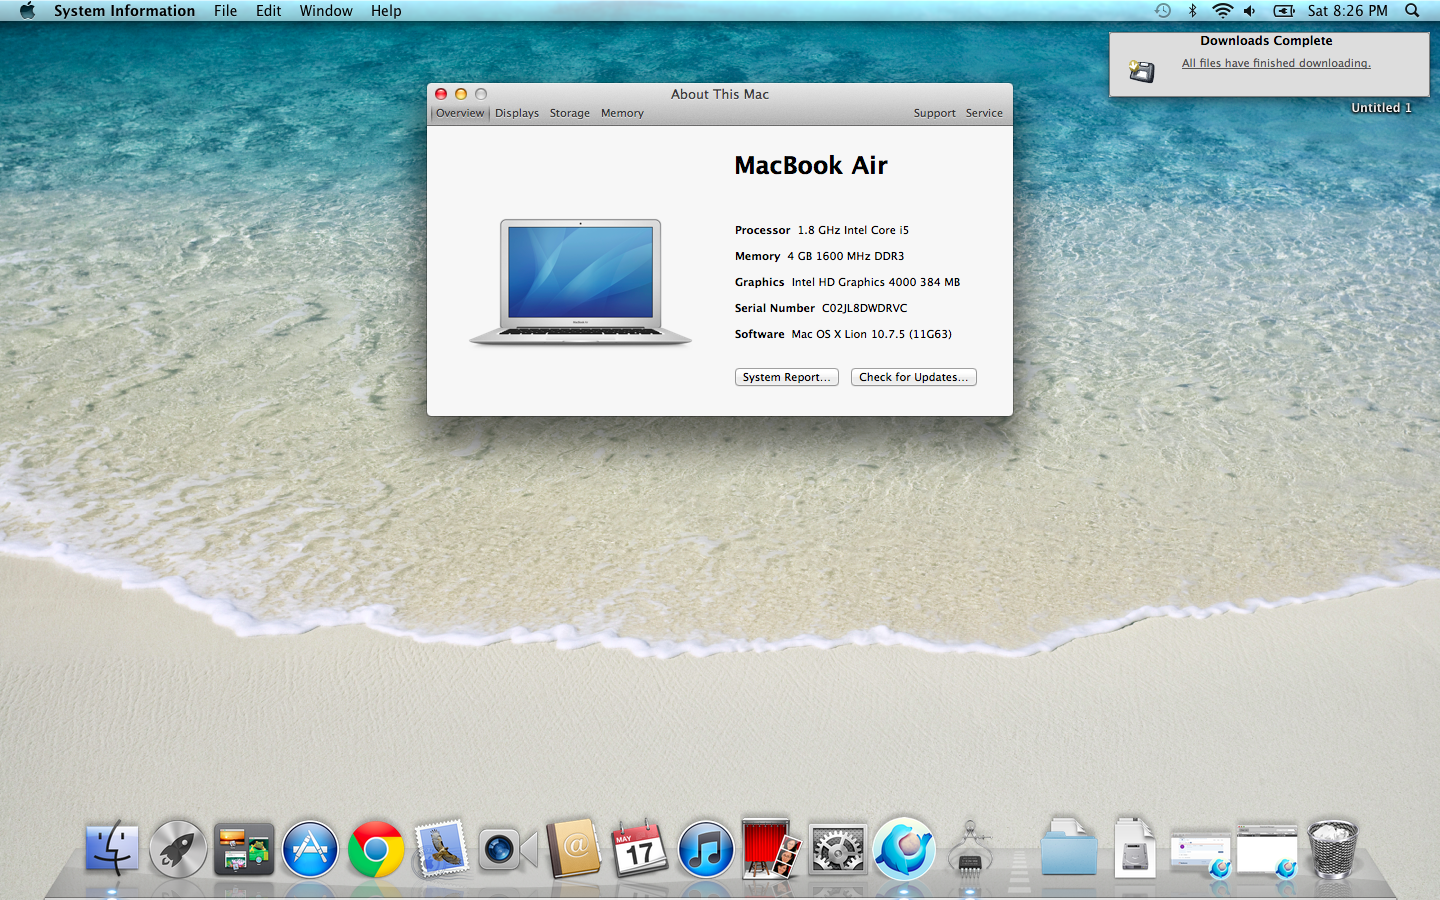This screenshot has height=900, width=1440.
Task: Launch iTunes from the Dock
Action: (x=706, y=849)
